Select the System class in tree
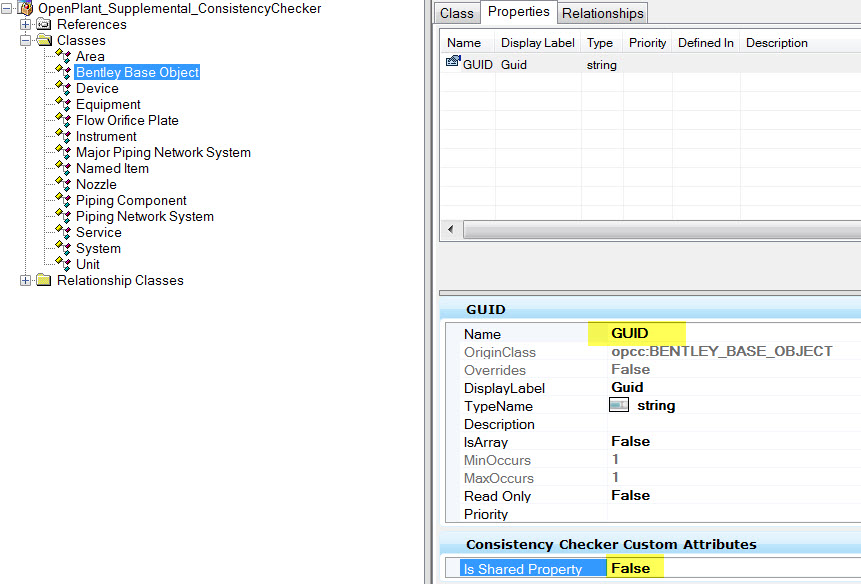The image size is (861, 584). tap(98, 248)
